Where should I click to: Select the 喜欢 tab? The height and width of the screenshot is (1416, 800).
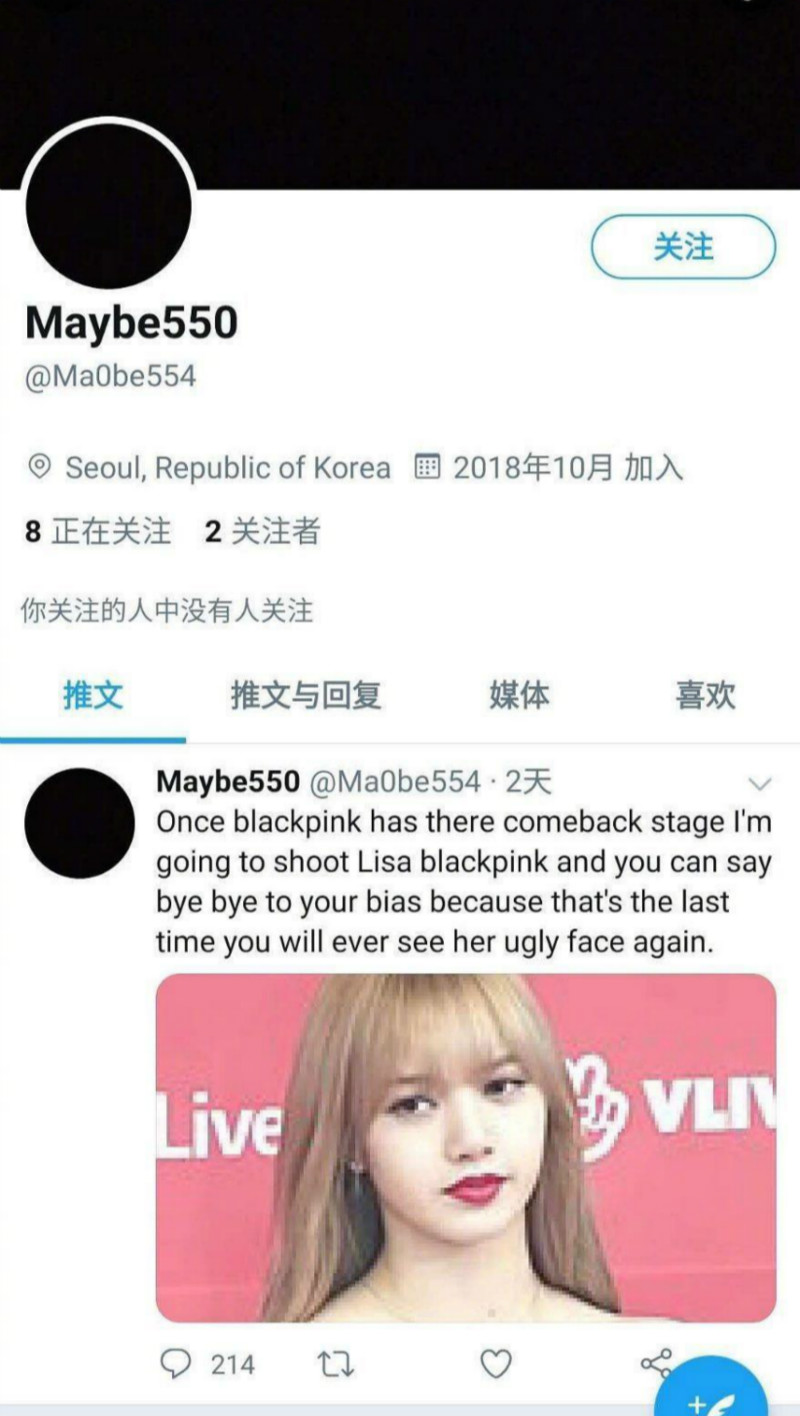point(705,695)
